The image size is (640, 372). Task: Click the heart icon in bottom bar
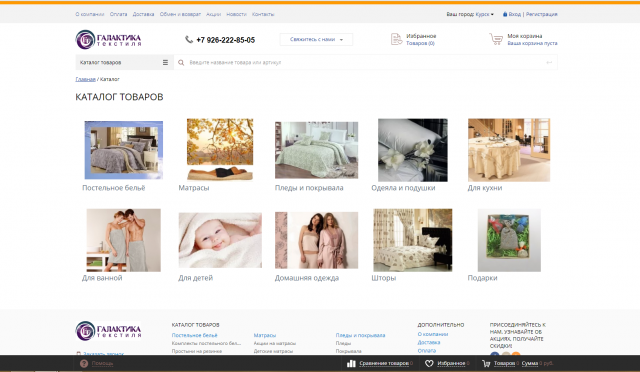pos(429,363)
